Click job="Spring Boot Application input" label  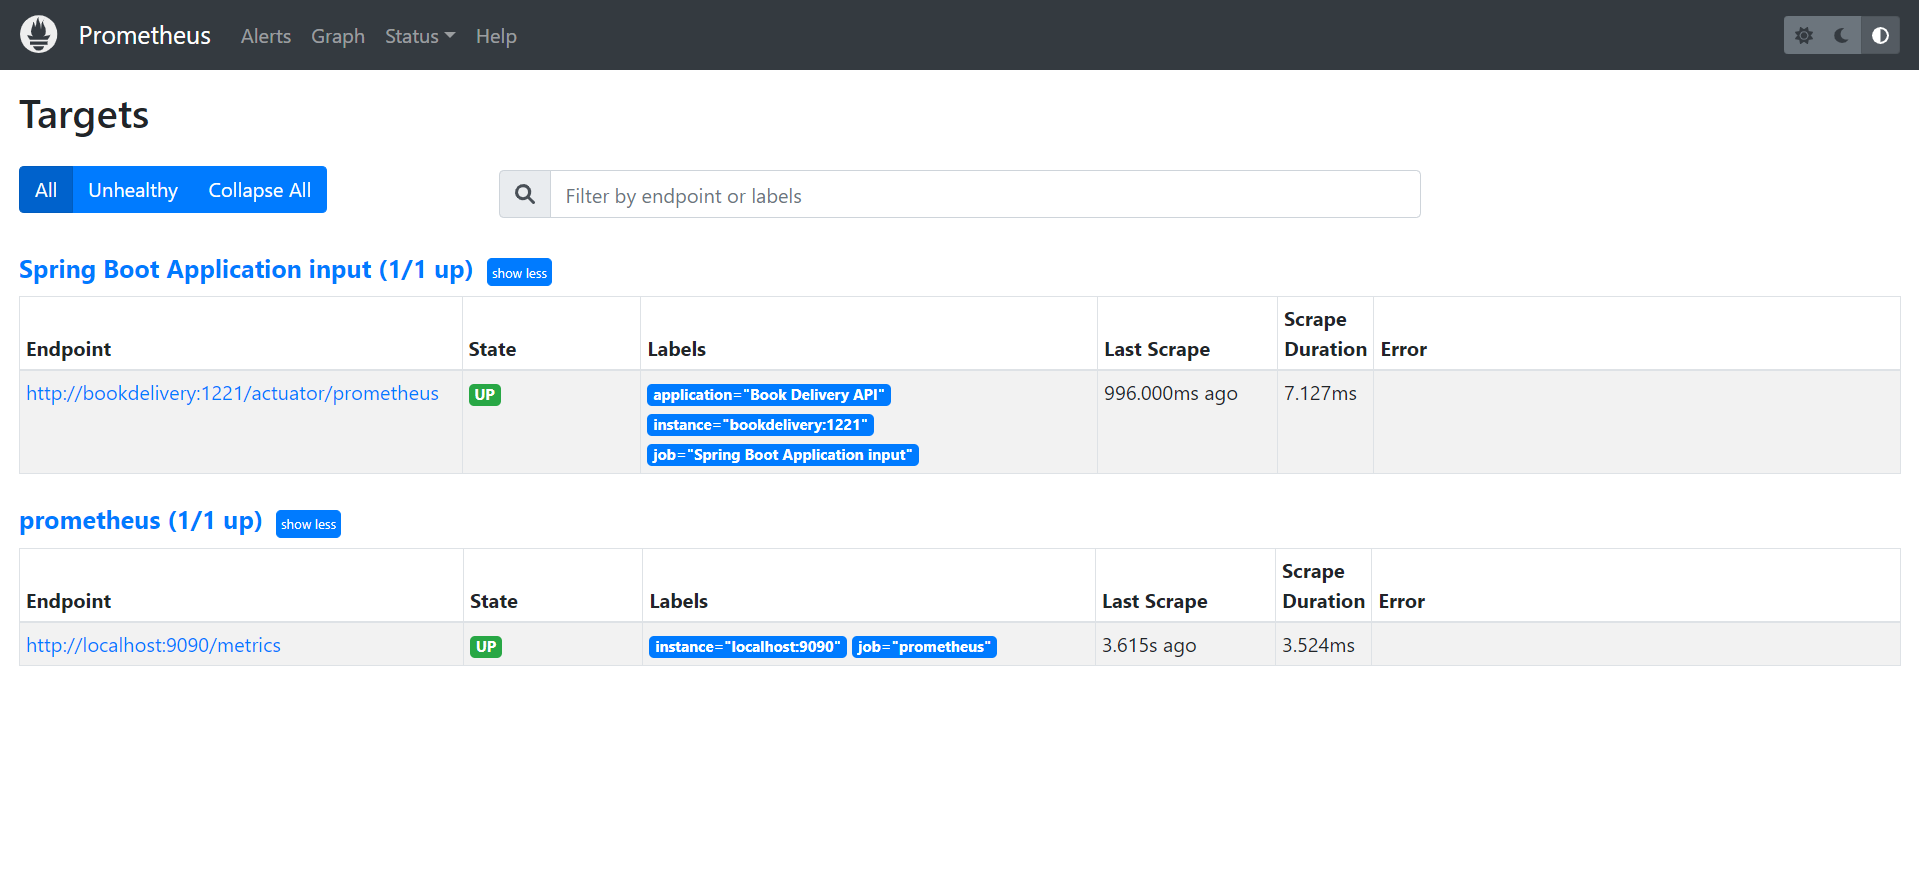(x=783, y=455)
